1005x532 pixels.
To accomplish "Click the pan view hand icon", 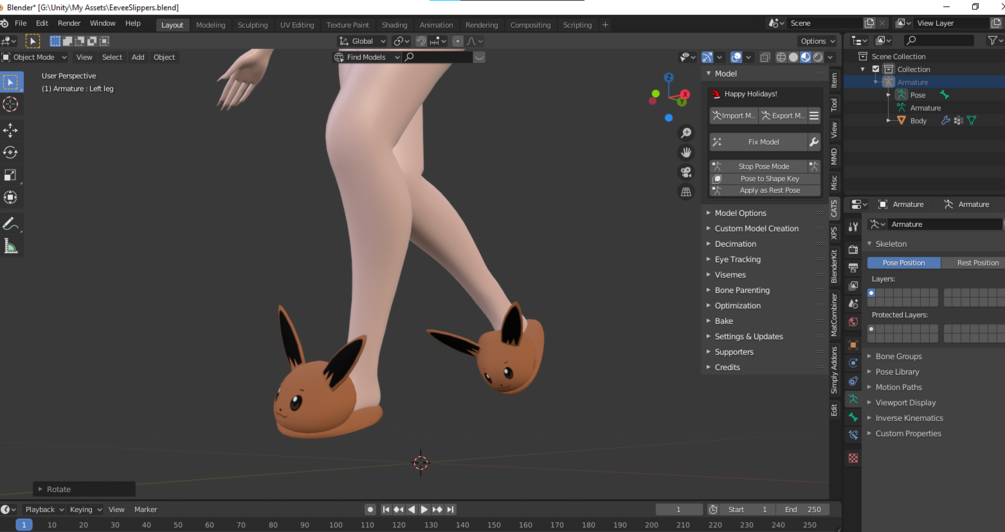I will pos(686,153).
